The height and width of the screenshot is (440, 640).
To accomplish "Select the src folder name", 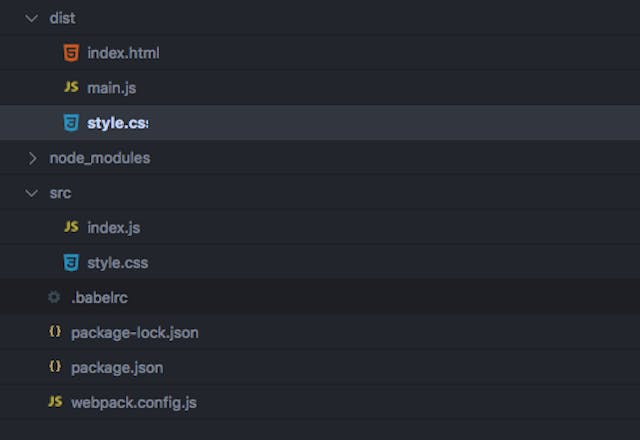I will coord(60,192).
